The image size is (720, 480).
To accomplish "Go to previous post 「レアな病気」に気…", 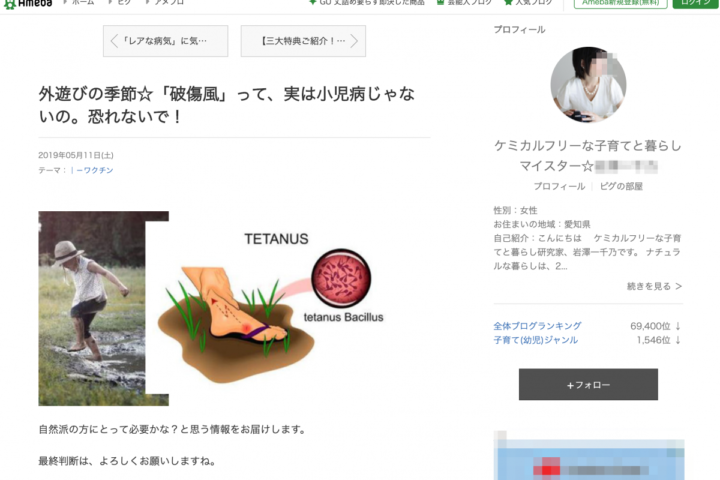I will point(165,41).
